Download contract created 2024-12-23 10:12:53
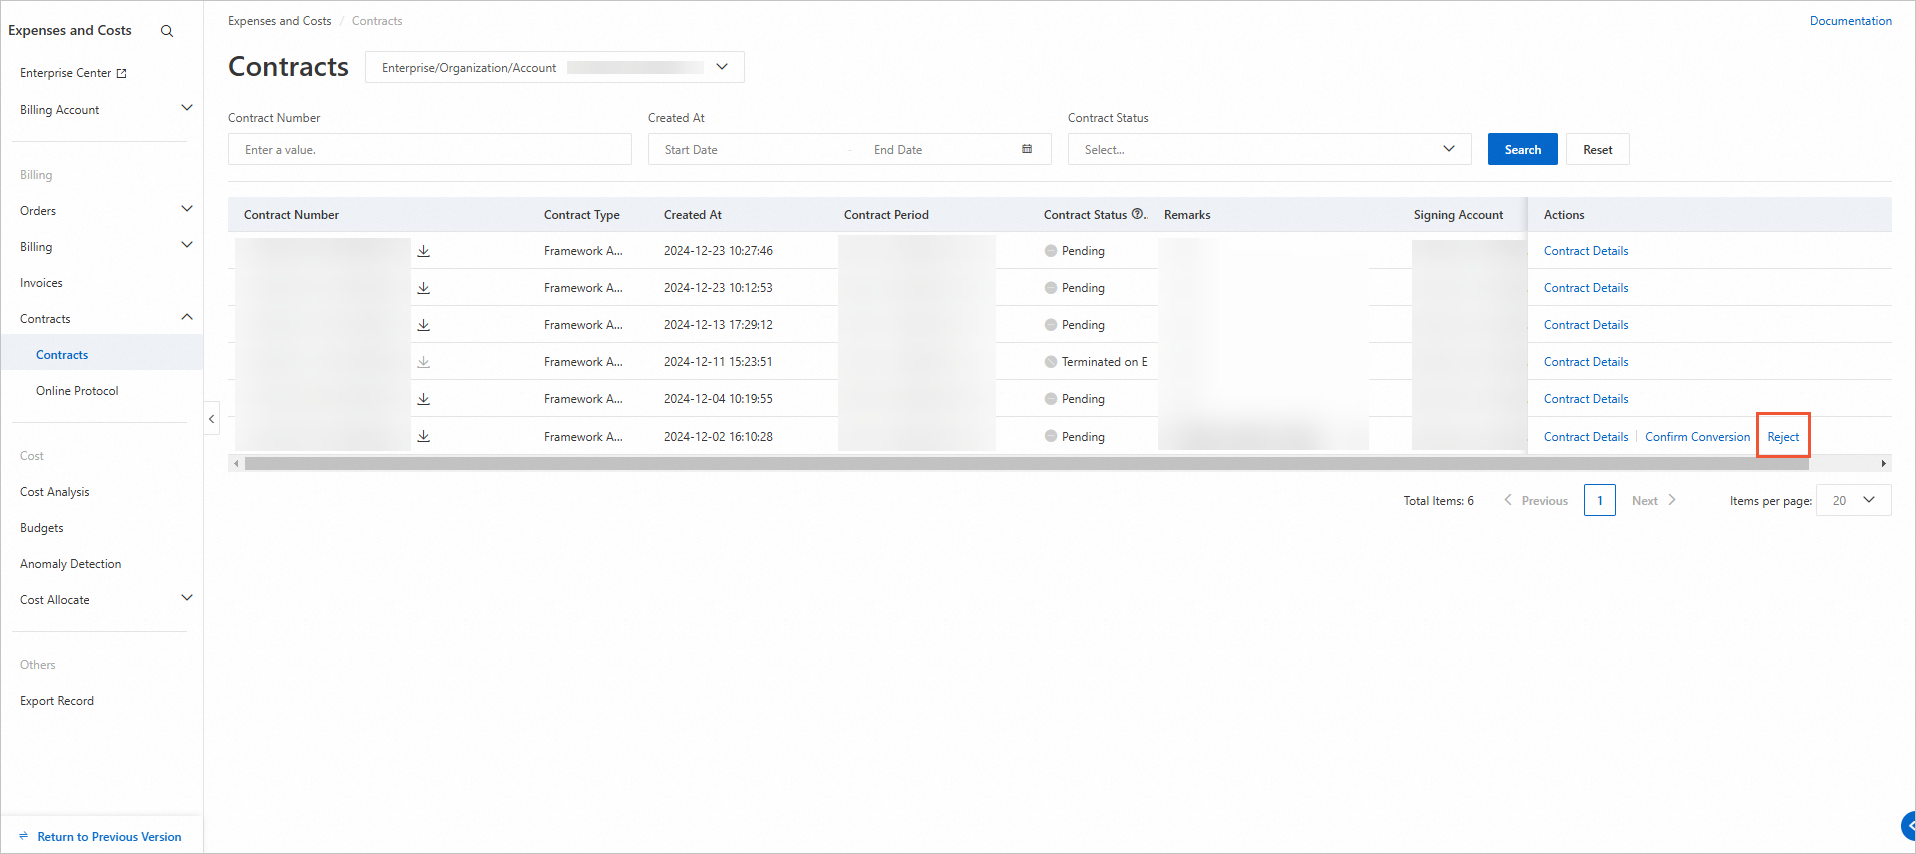 tap(424, 288)
